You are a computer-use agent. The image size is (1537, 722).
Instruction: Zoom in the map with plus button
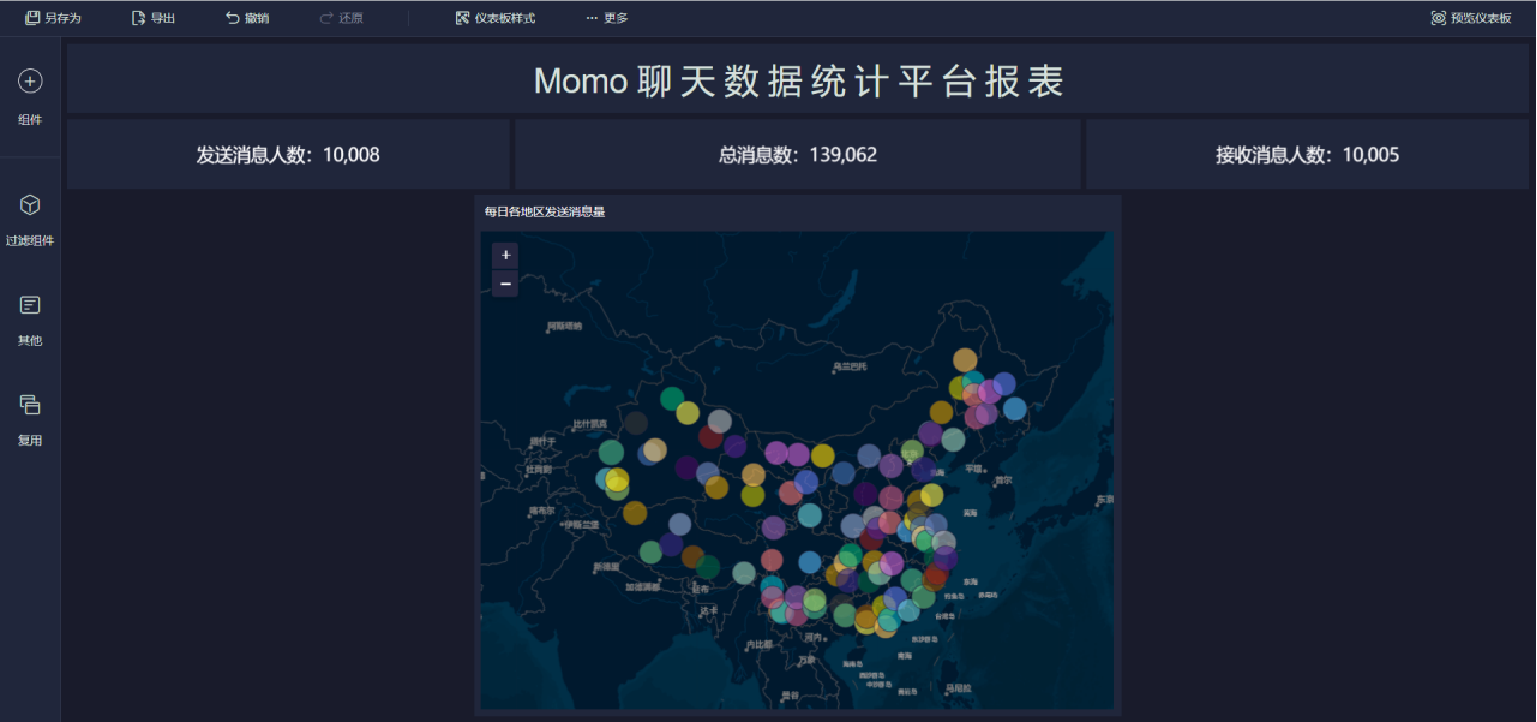[x=505, y=256]
